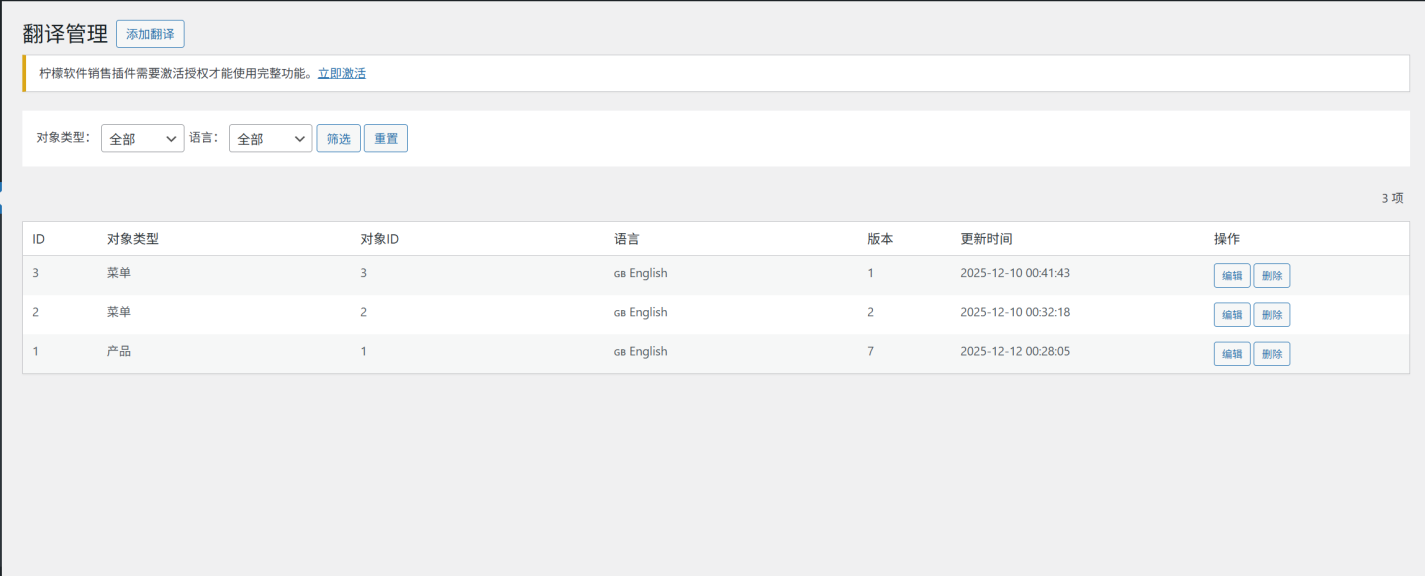Click the 添加翻译 button
Screen dimensions: 1425x576
point(150,34)
